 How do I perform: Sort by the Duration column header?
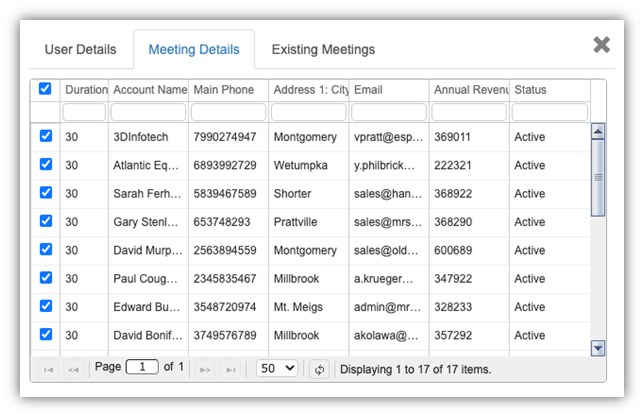[85, 90]
